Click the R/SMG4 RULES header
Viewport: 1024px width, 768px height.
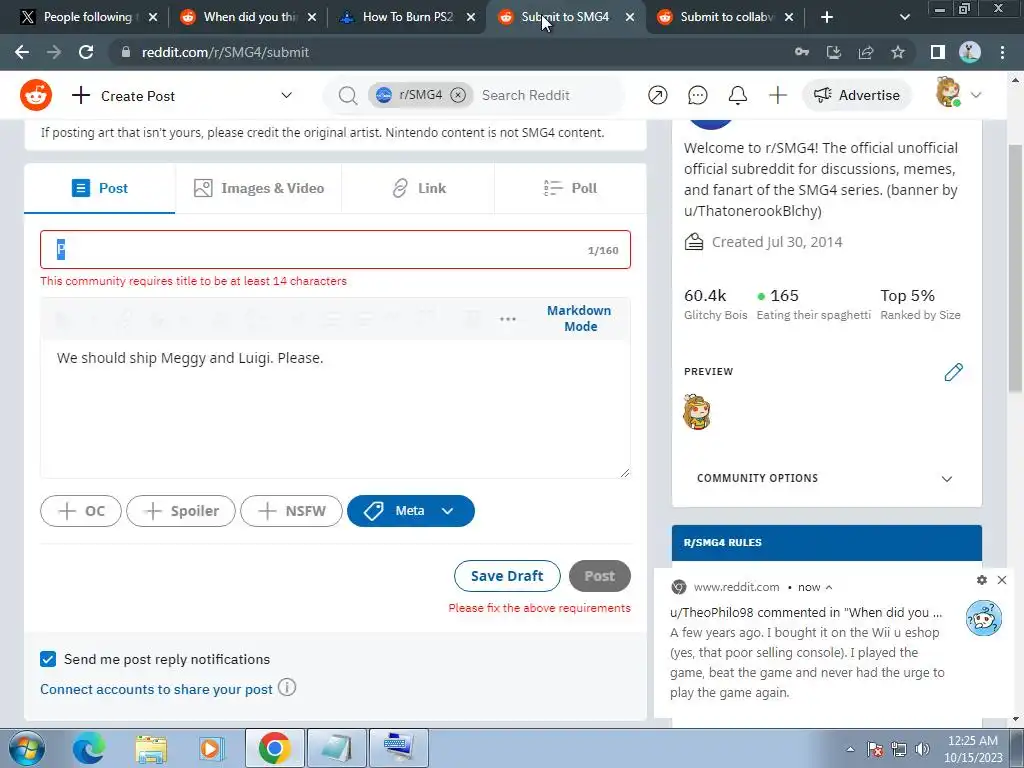pos(827,543)
